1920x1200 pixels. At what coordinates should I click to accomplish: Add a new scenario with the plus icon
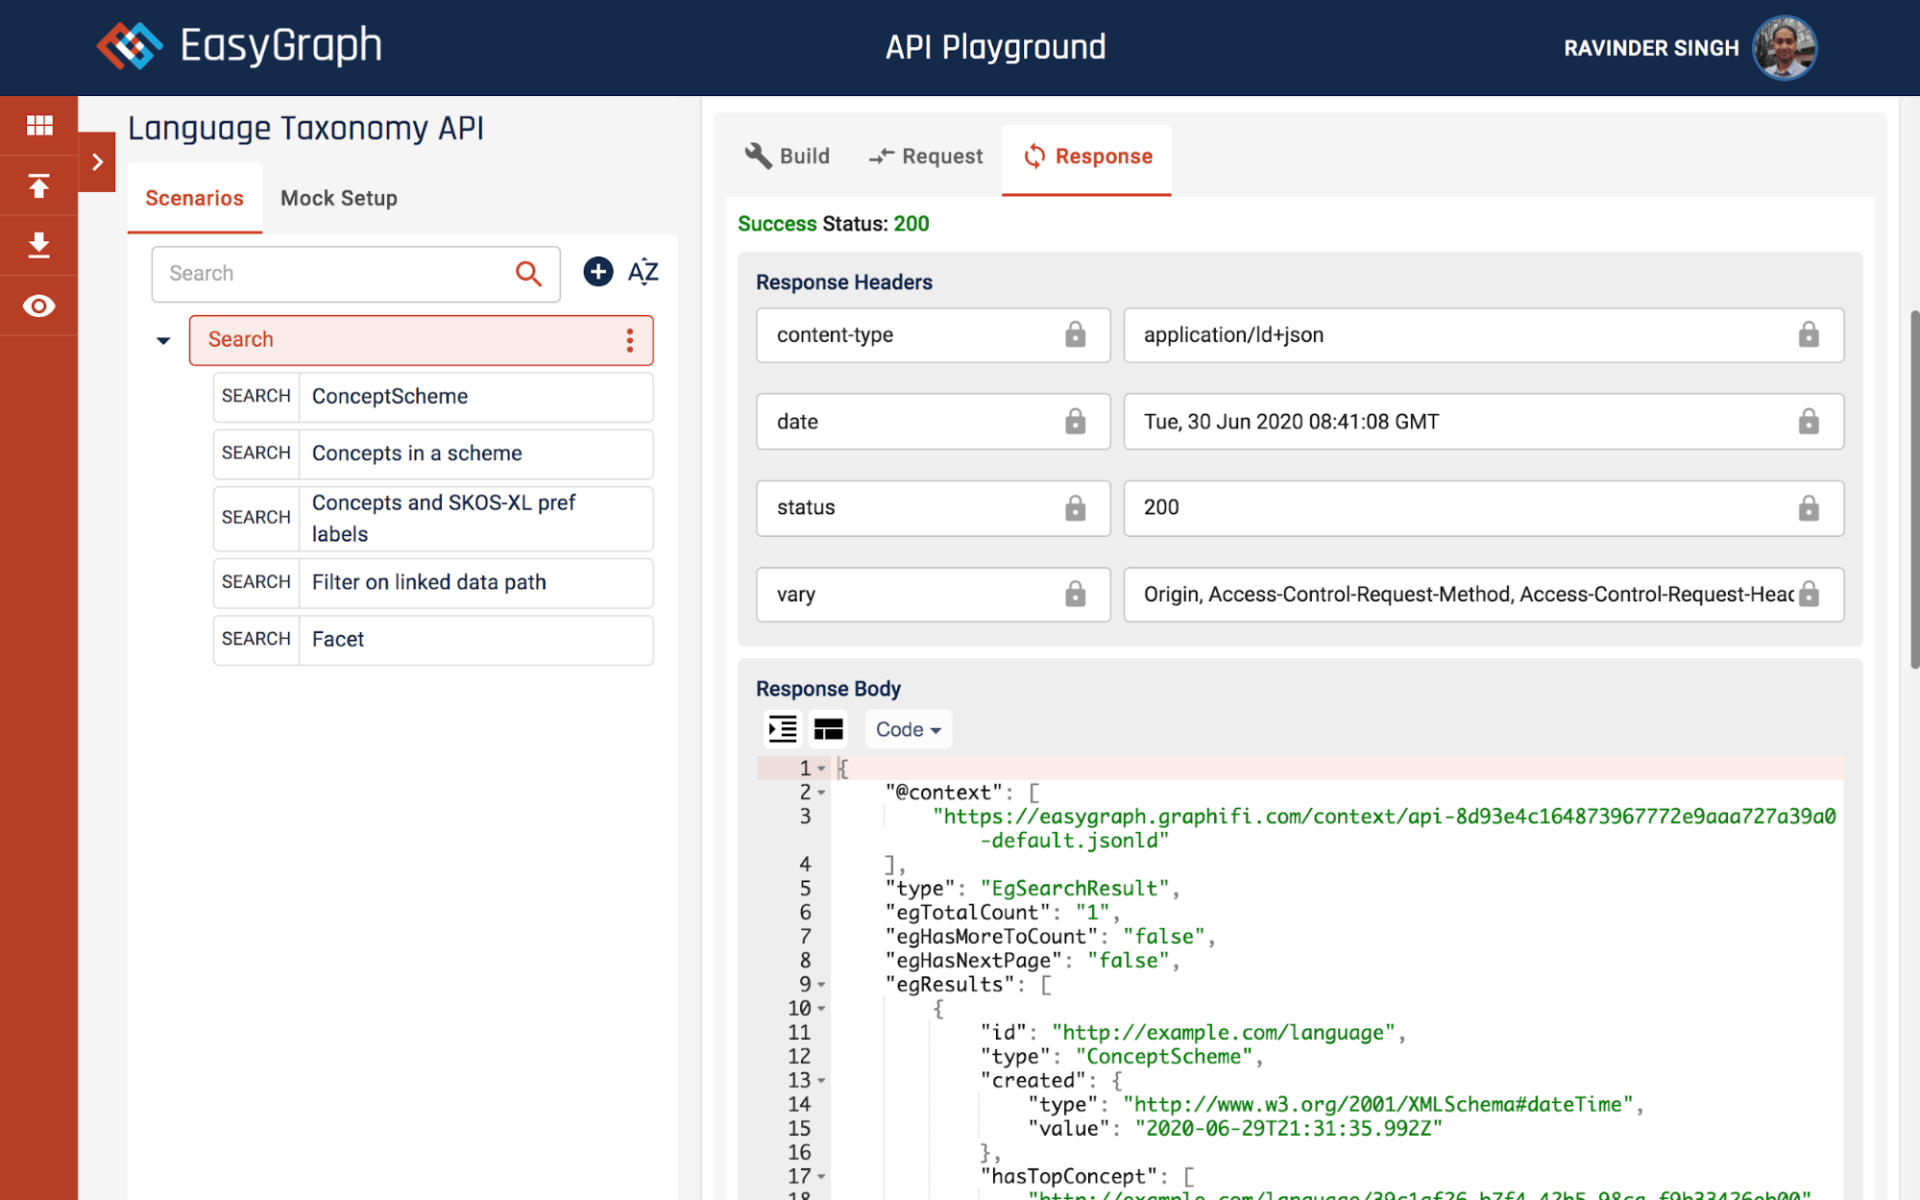click(598, 272)
